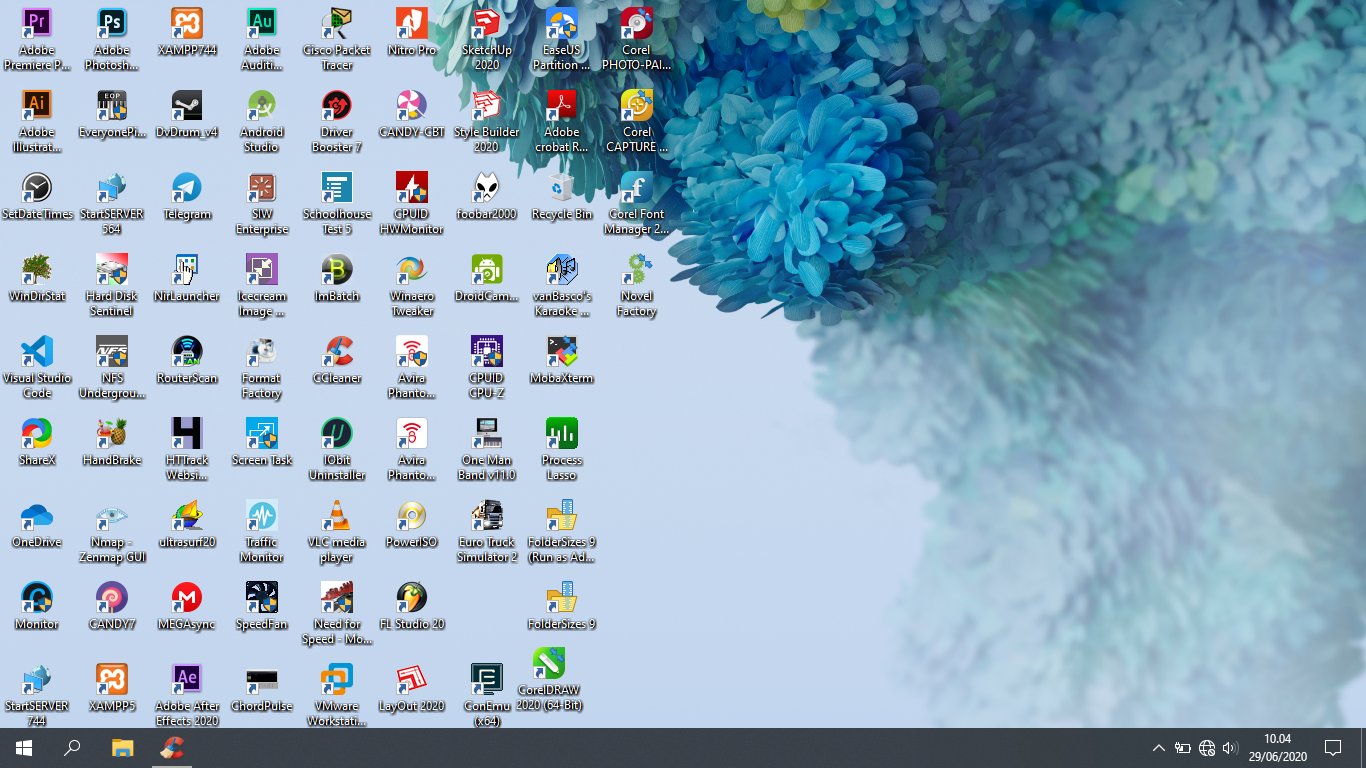Select the RouterScan icon
The height and width of the screenshot is (768, 1366).
point(187,360)
